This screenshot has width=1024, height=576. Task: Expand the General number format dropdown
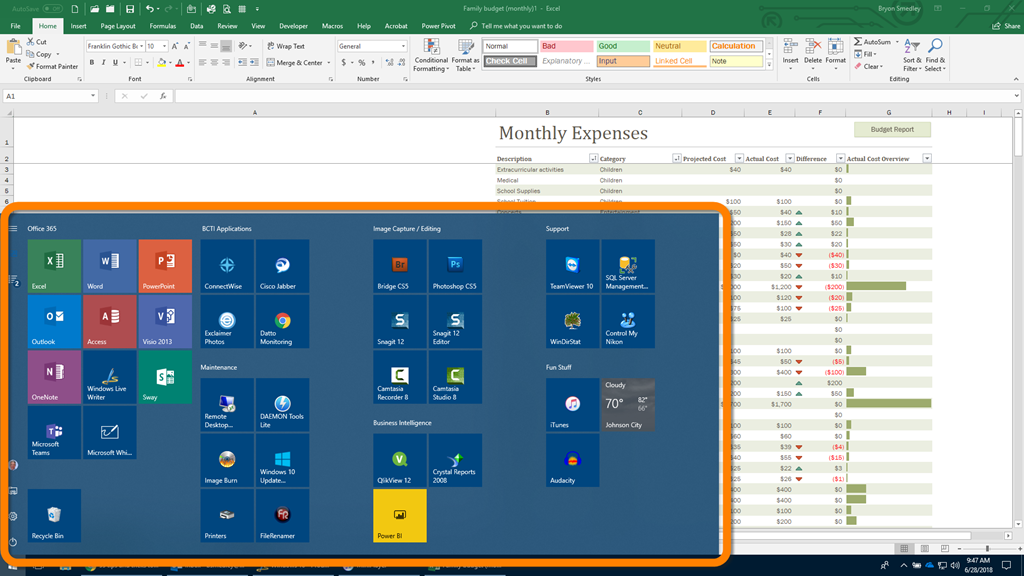pos(403,46)
